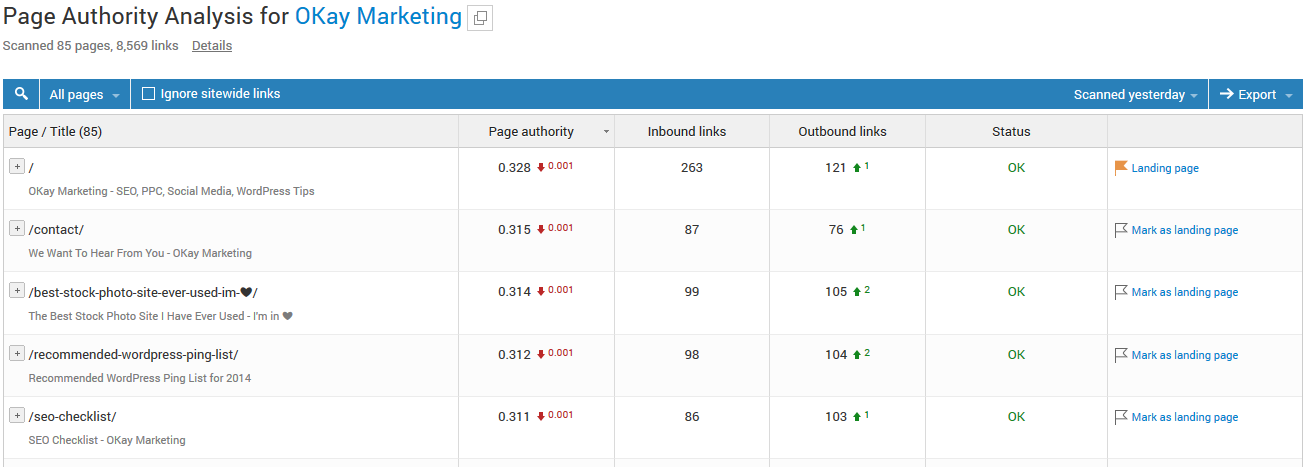Image resolution: width=1309 pixels, height=467 pixels.
Task: Click Page authority sort arrow
Action: coord(605,132)
